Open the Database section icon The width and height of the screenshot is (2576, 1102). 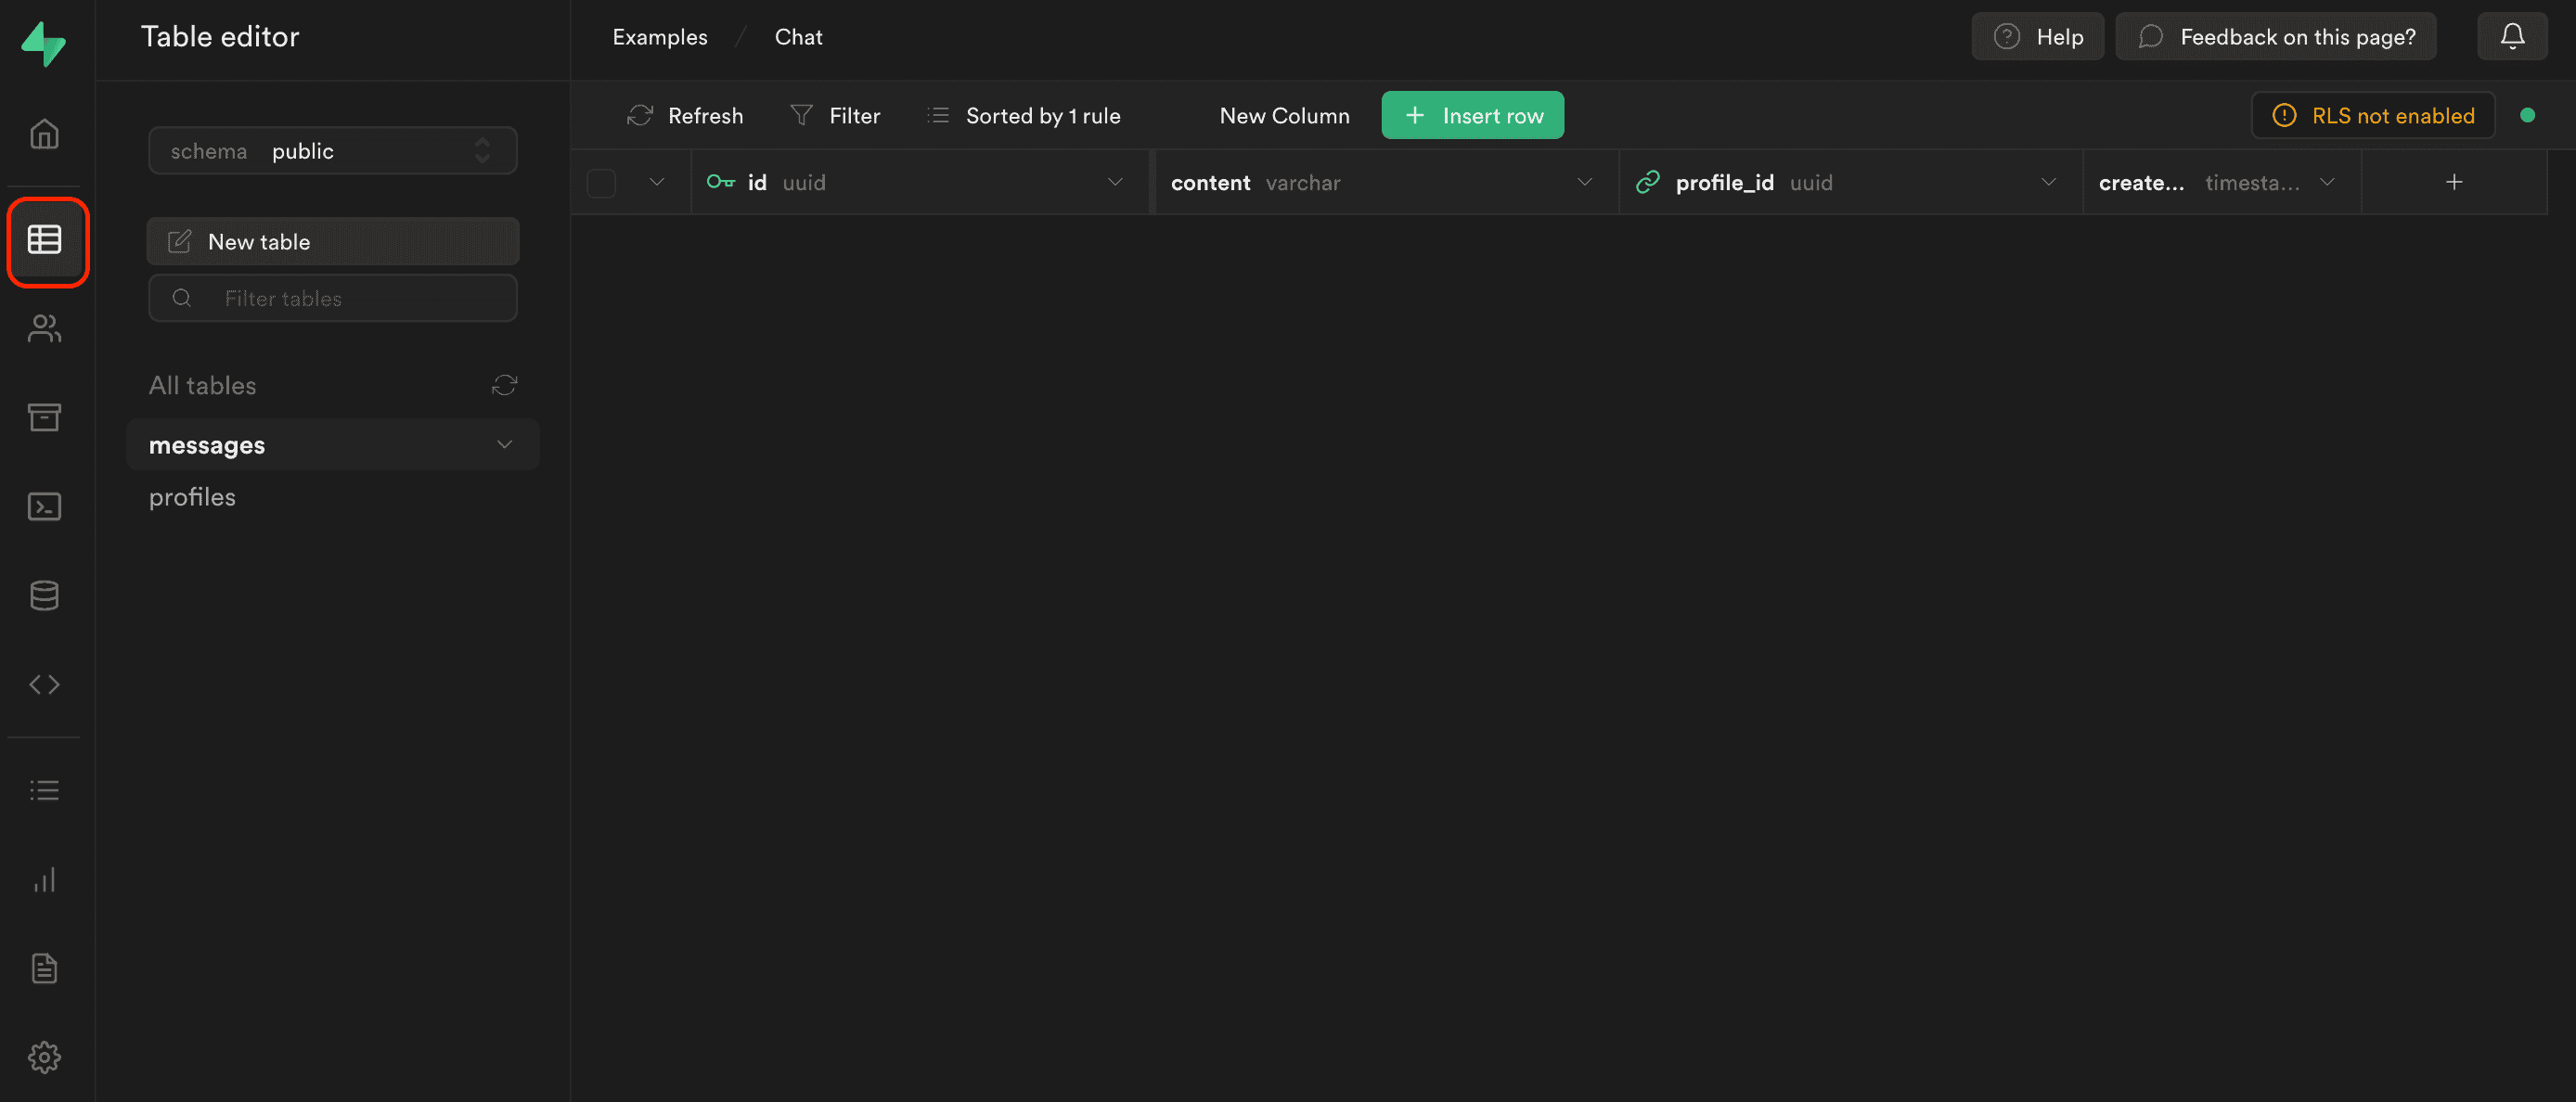45,595
